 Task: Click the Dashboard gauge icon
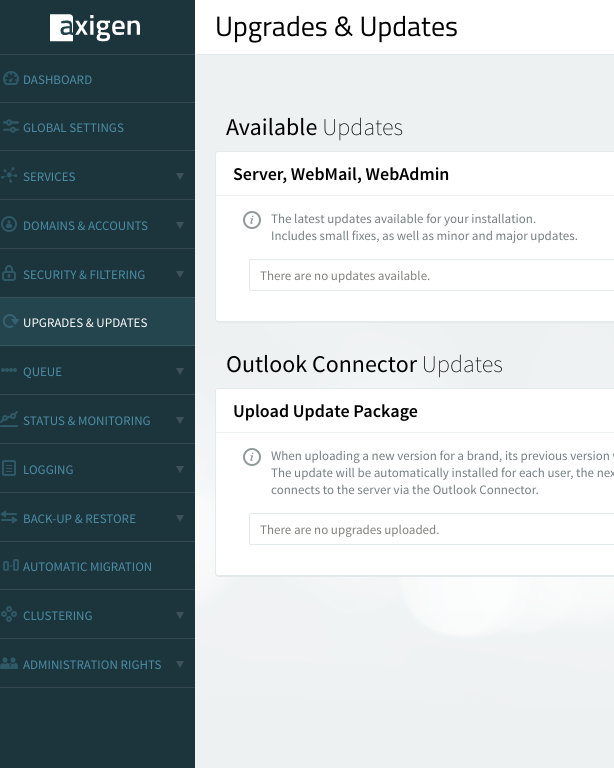[10, 79]
